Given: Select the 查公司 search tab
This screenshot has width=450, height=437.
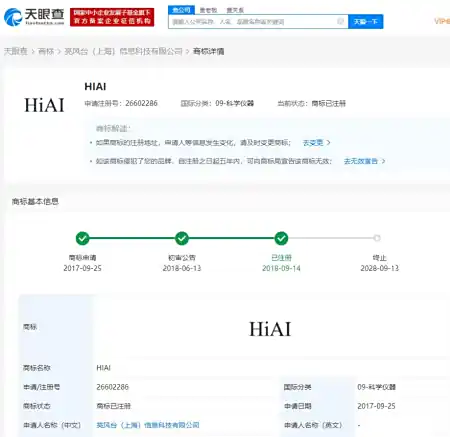Looking at the screenshot, I should coord(181,10).
